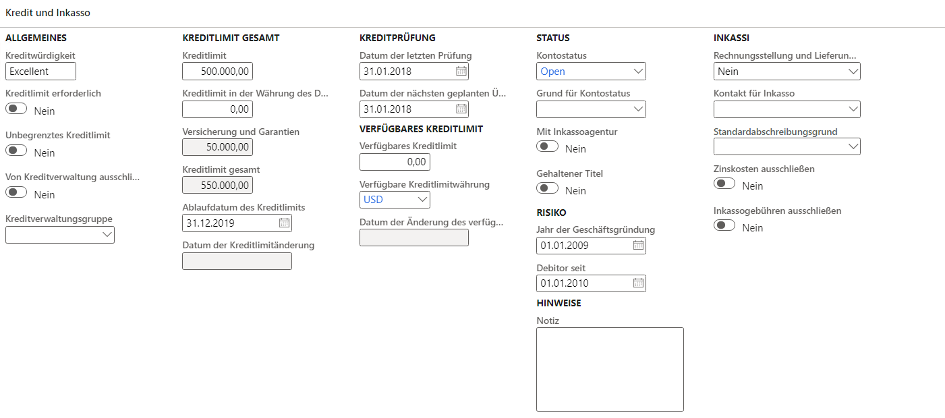Image resolution: width=945 pixels, height=418 pixels.
Task: Open calendar for Datum der letzten Prüfung
Action: point(460,71)
